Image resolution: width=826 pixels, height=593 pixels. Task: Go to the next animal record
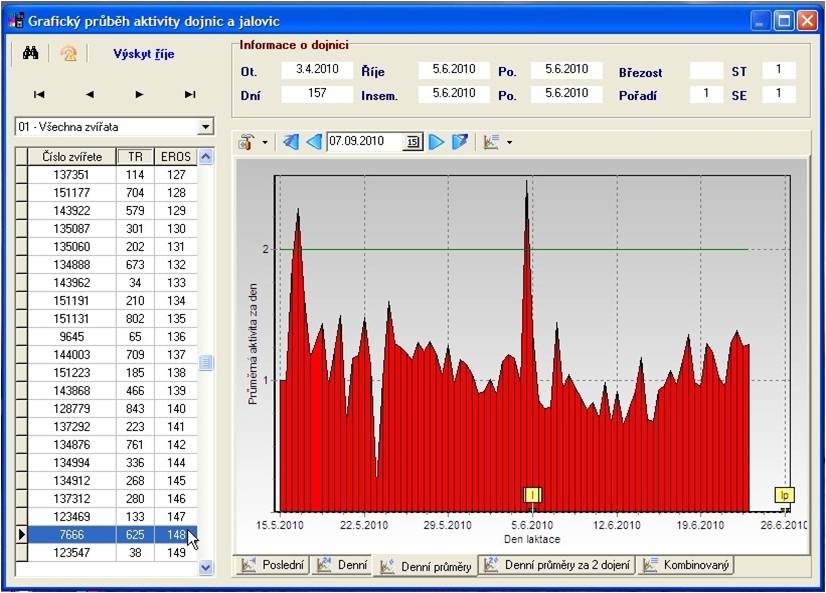139,94
